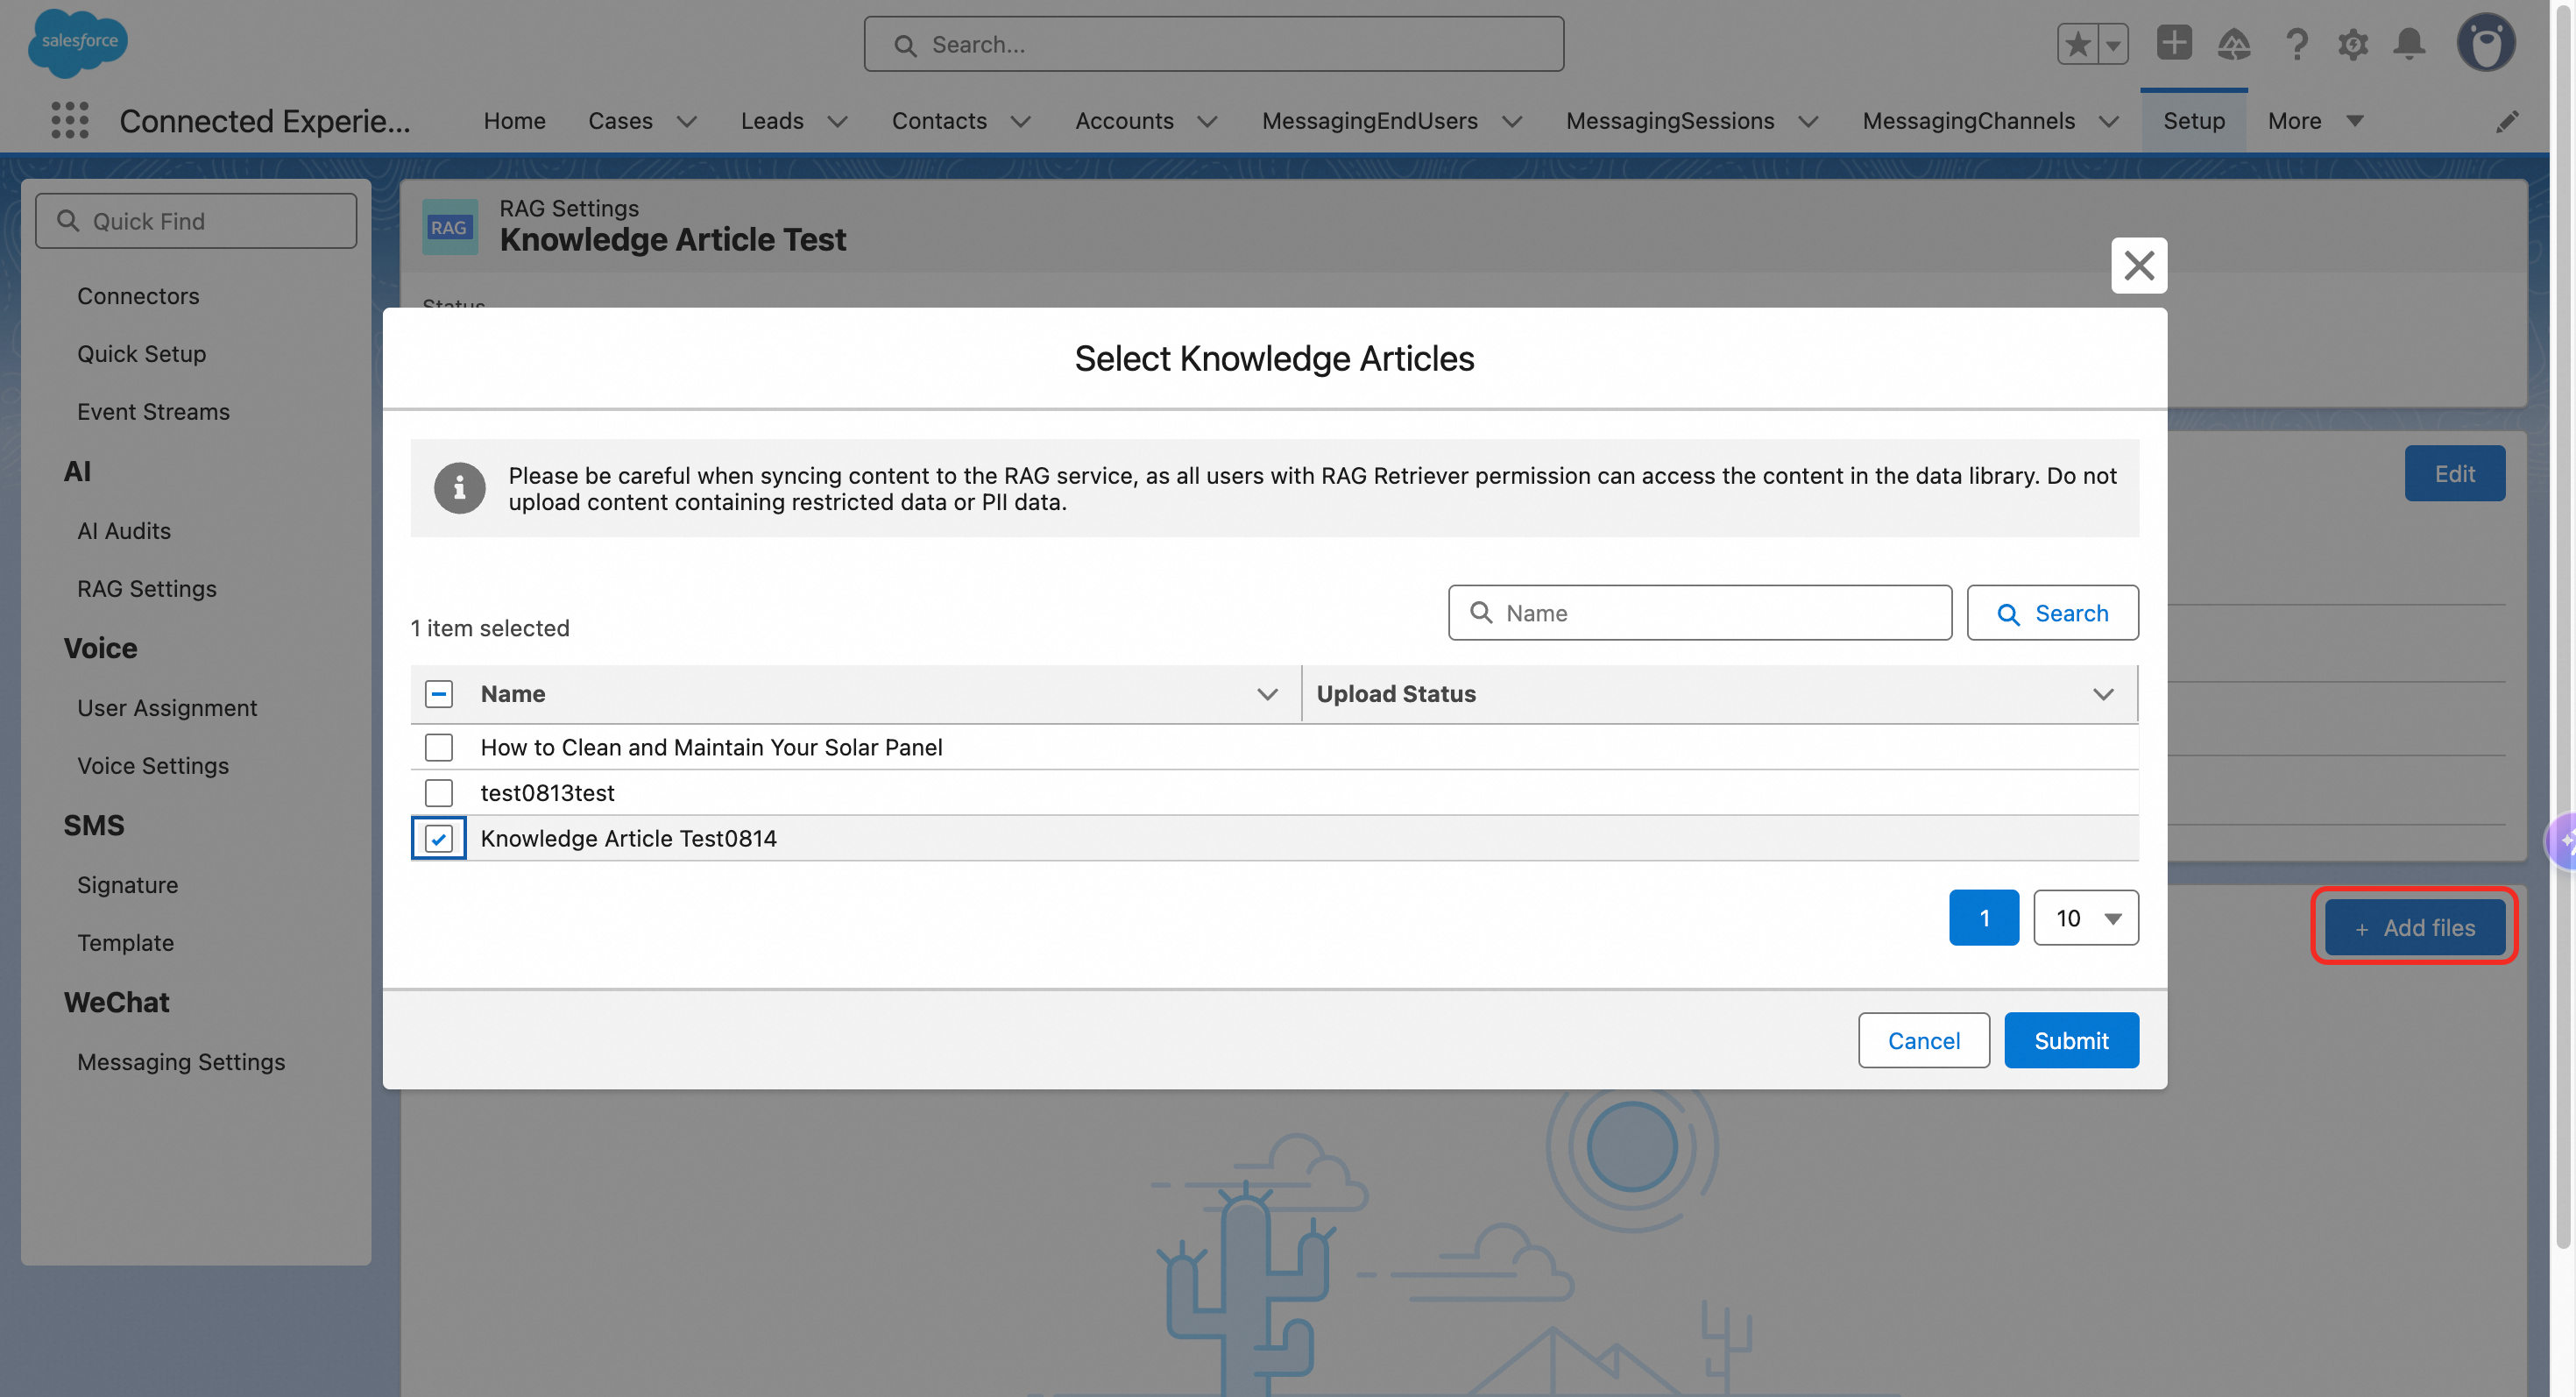2576x1397 pixels.
Task: Open the More navigation menu
Action: point(2316,121)
